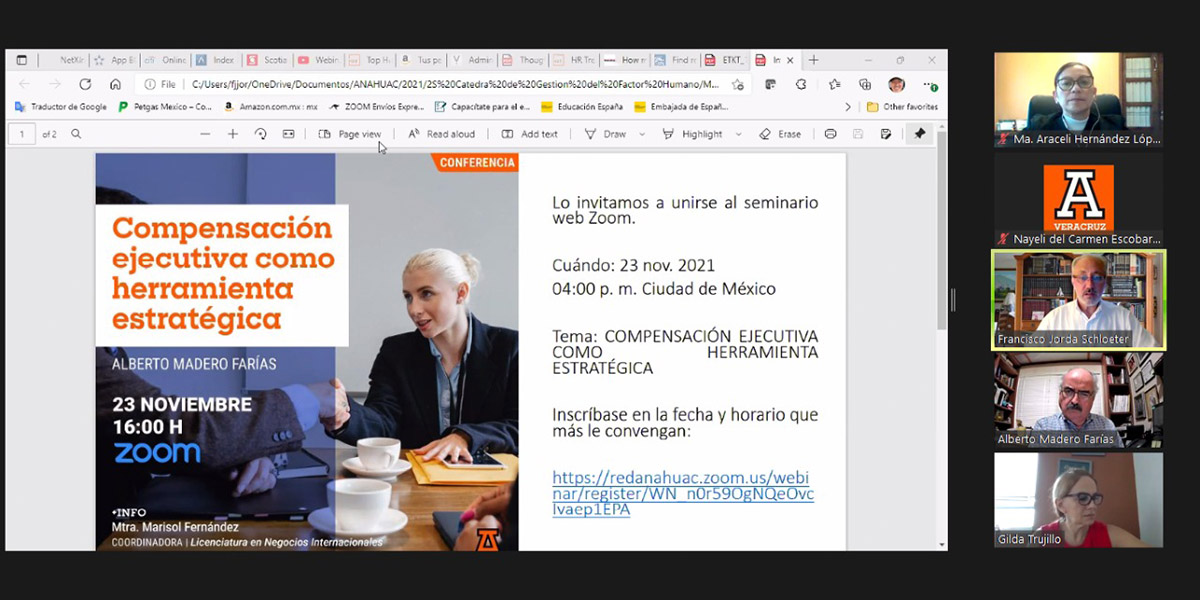Close the active PDF tab
Image resolution: width=1200 pixels, height=600 pixels.
[790, 60]
